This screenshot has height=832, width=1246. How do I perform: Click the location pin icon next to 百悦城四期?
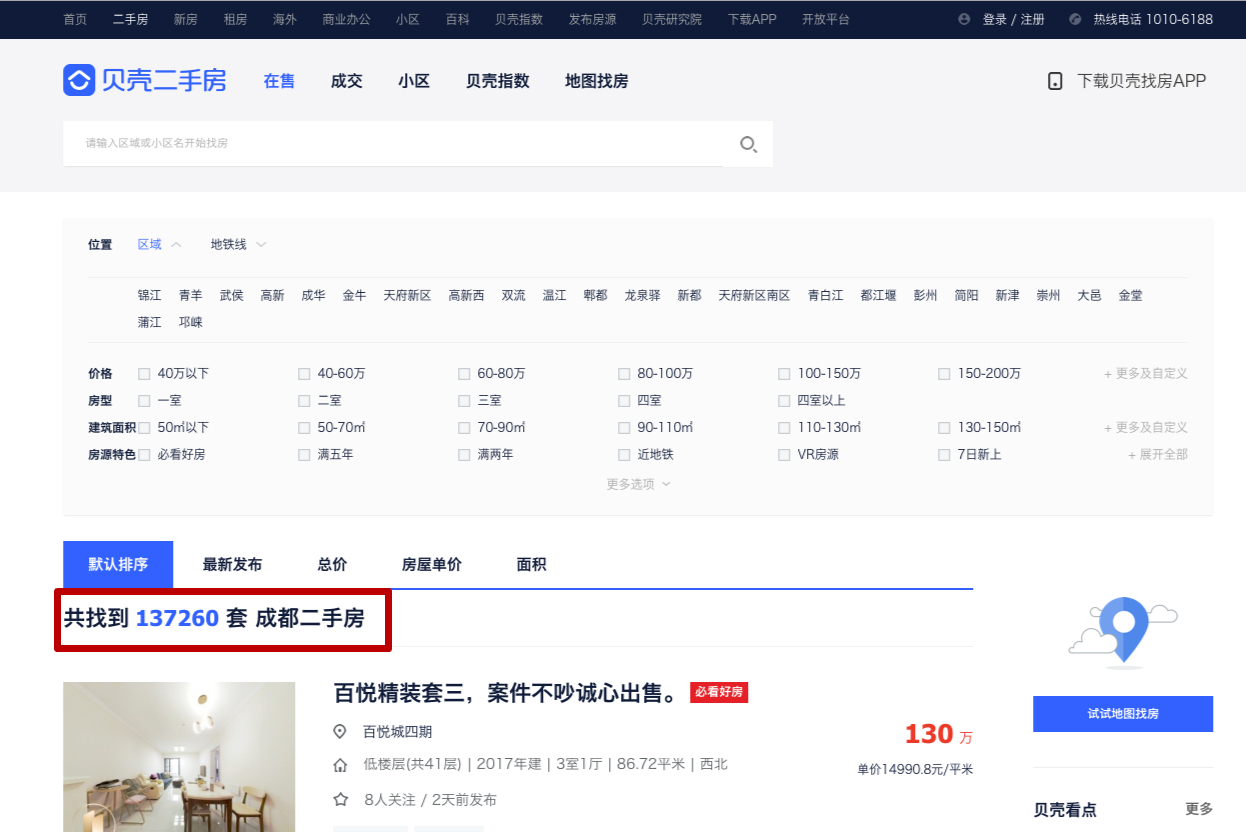(340, 732)
